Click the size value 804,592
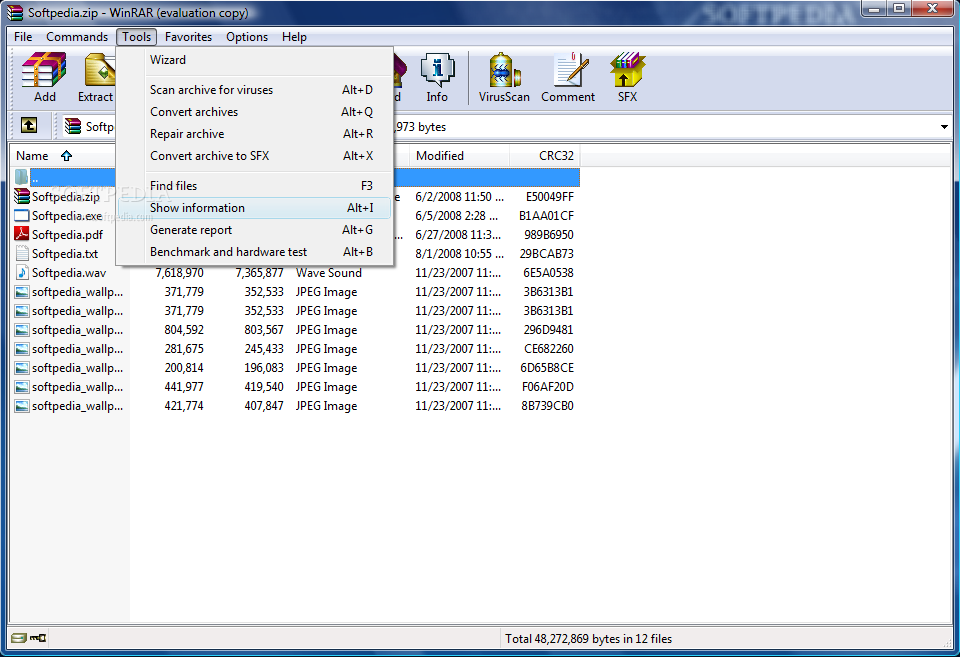The image size is (960, 657). tap(184, 330)
